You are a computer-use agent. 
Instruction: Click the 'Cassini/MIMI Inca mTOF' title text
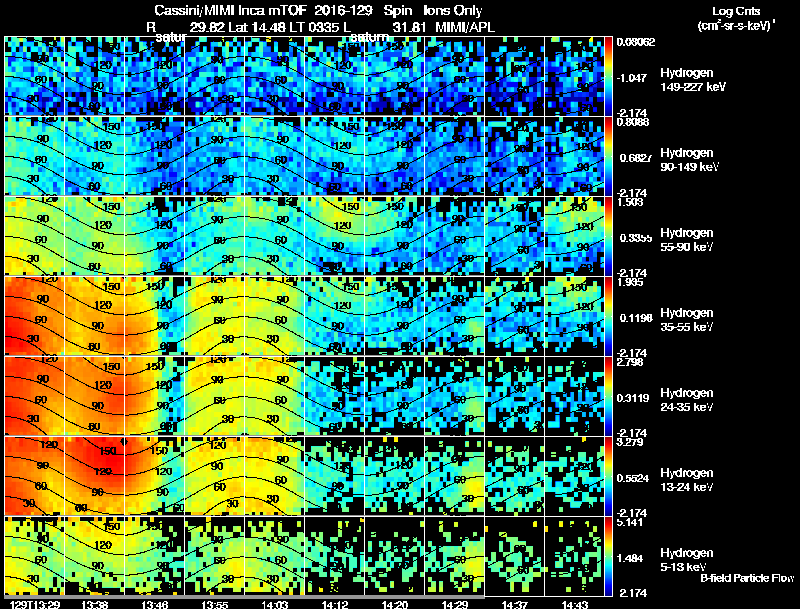(230, 11)
